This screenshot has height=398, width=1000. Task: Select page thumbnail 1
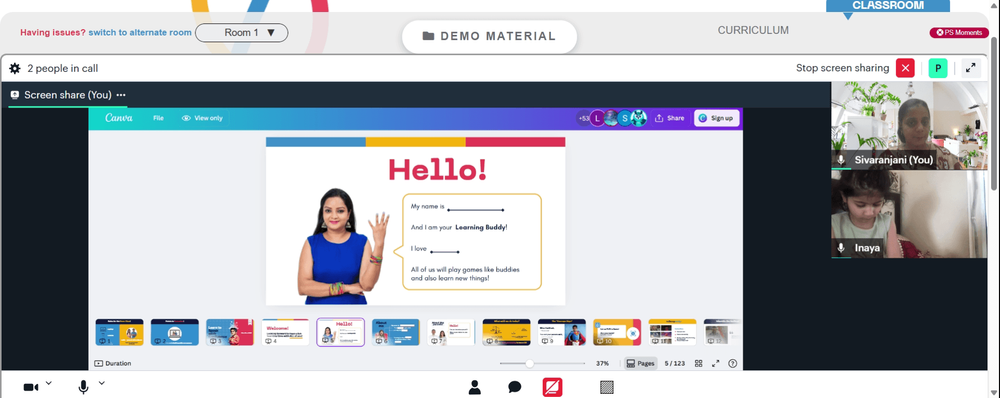point(119,332)
